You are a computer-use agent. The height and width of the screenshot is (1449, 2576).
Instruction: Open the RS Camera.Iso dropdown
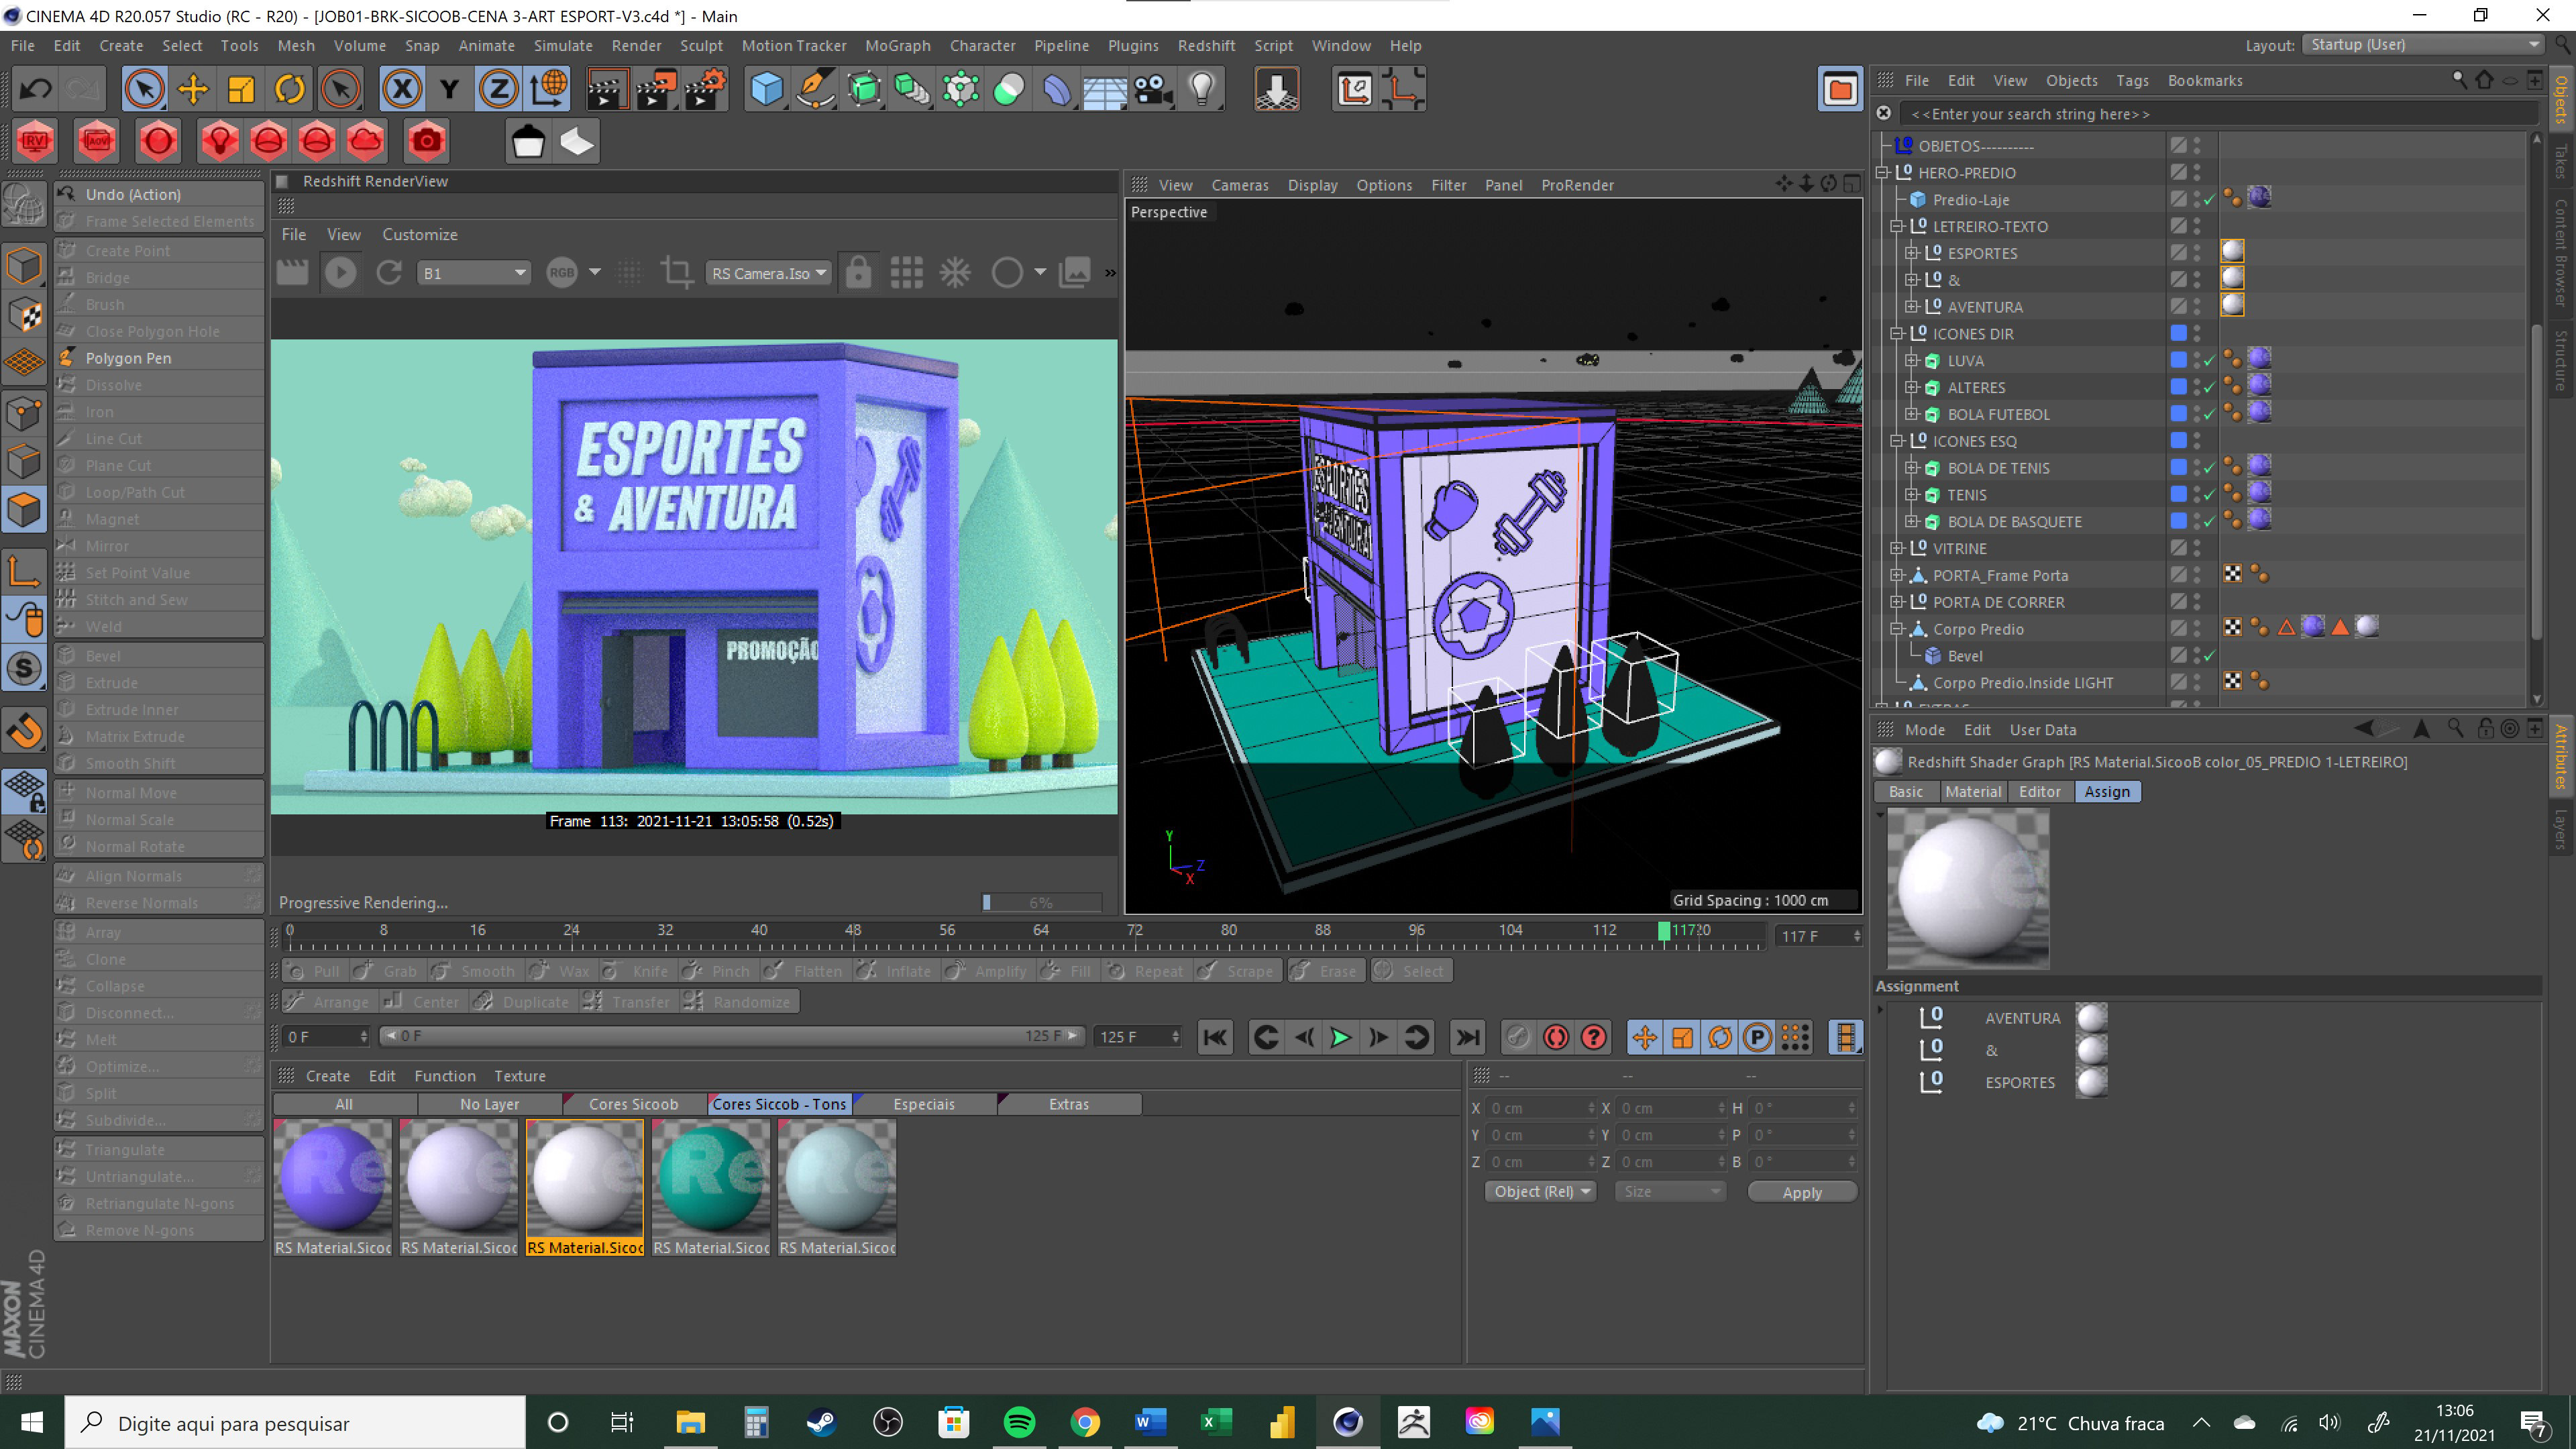[x=768, y=273]
